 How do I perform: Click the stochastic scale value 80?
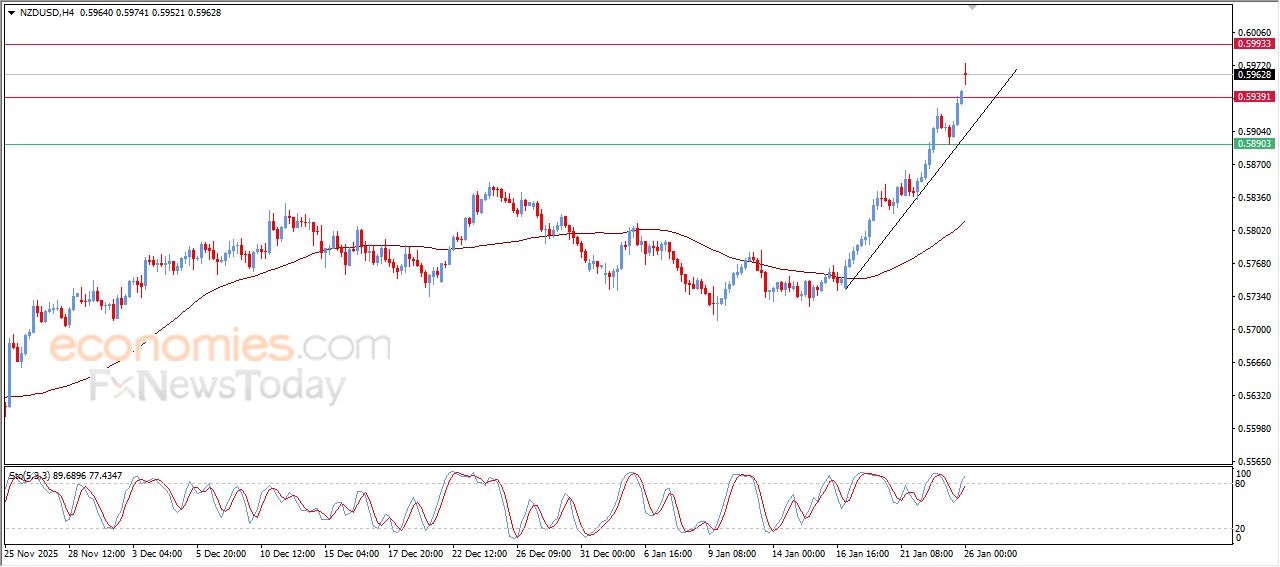click(x=1242, y=484)
